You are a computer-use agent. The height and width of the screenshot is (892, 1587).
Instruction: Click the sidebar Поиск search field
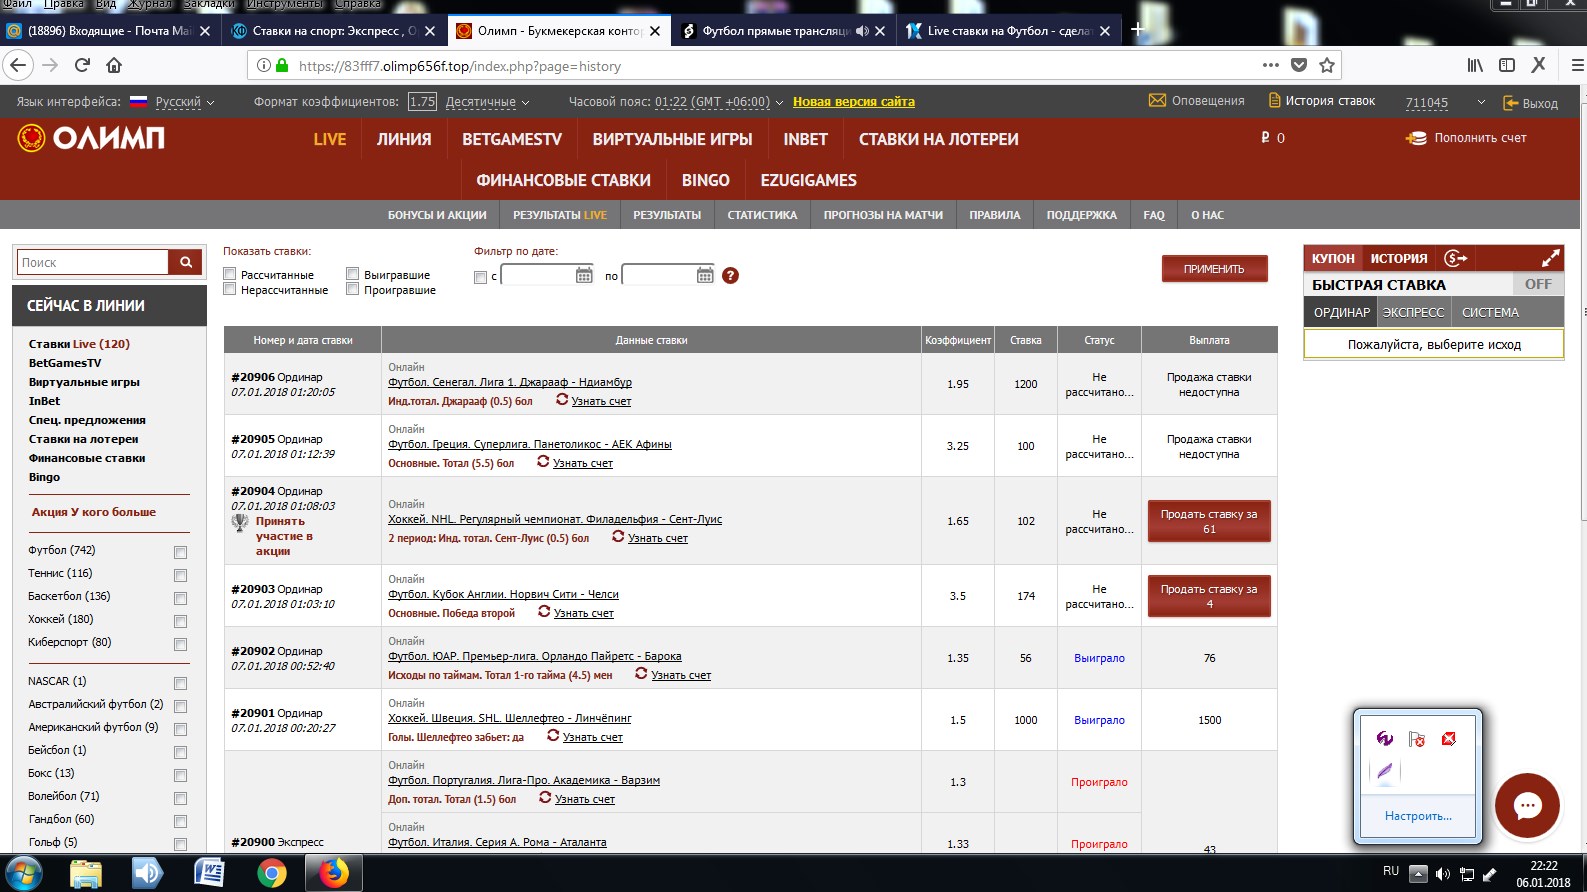[93, 262]
